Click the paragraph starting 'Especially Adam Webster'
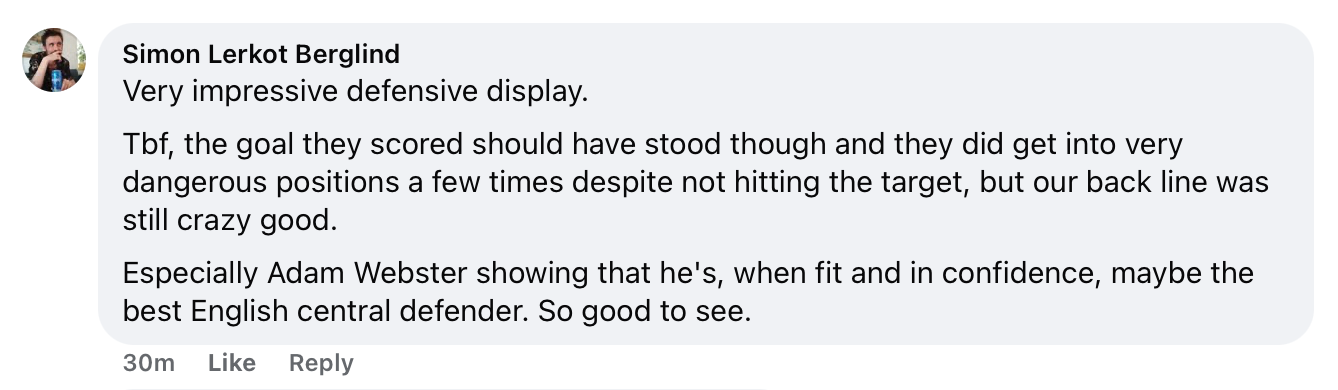 (688, 292)
